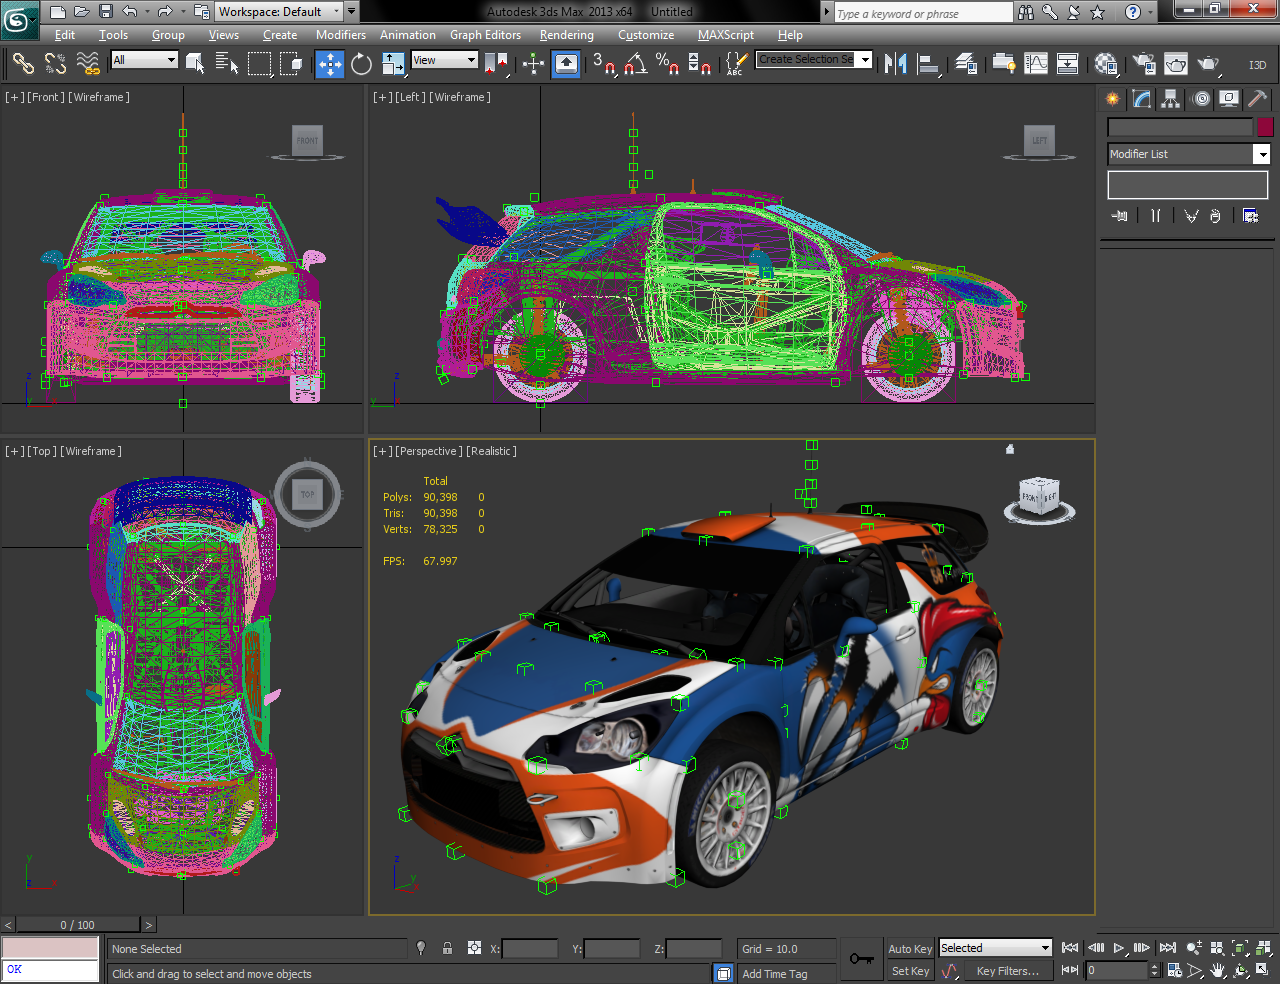This screenshot has width=1280, height=984.
Task: Click the Set Keys key button
Action: coord(861,959)
